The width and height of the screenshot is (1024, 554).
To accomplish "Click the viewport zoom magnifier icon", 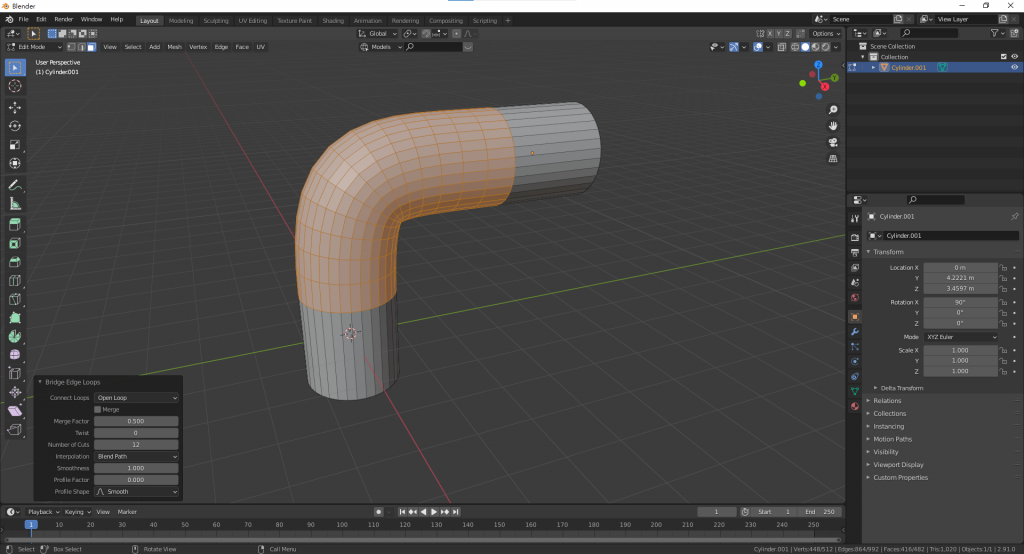I will (833, 110).
